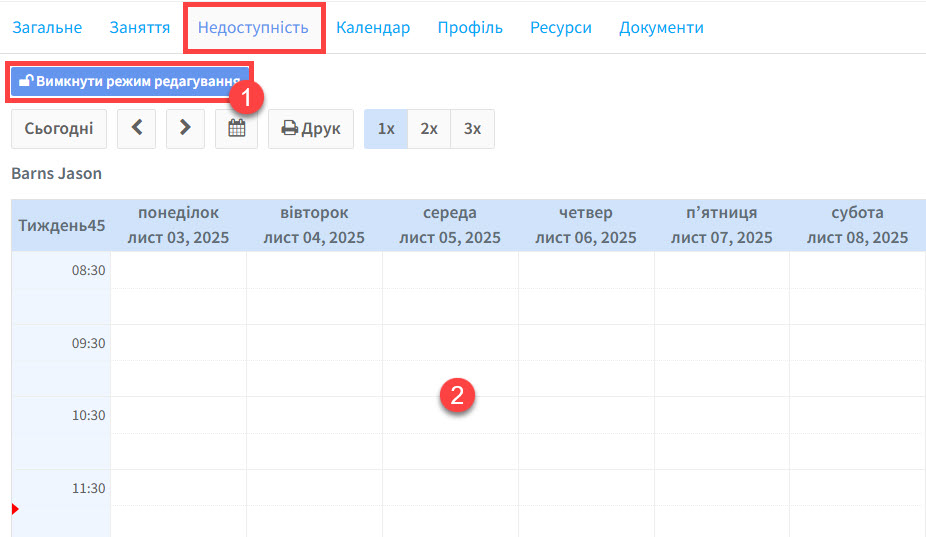Click Saturday 09:30 time slot cell

coord(857,343)
